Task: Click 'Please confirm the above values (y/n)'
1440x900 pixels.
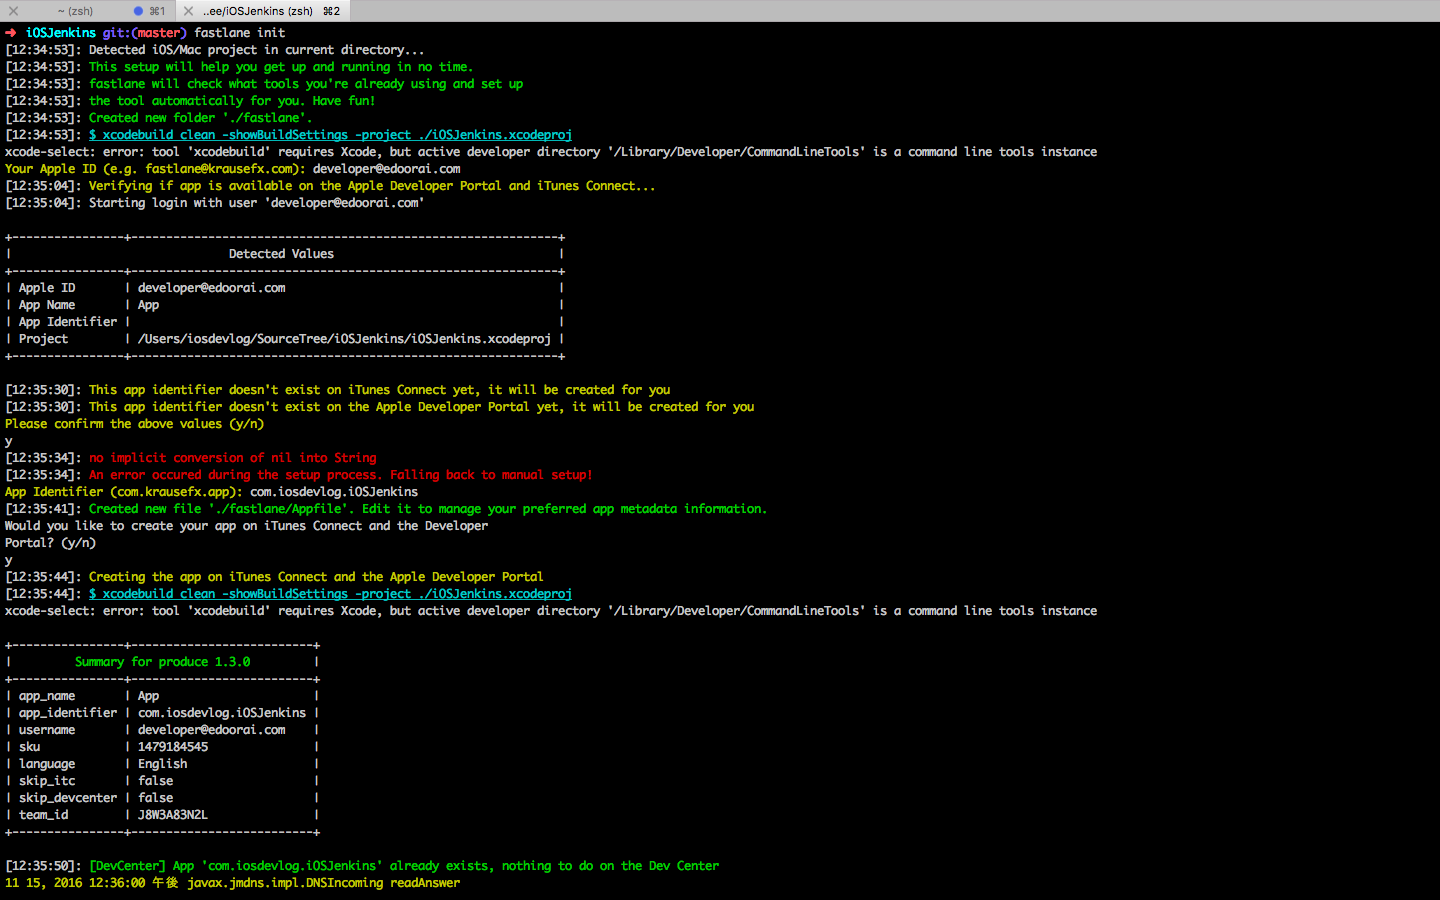Action: coord(135,424)
